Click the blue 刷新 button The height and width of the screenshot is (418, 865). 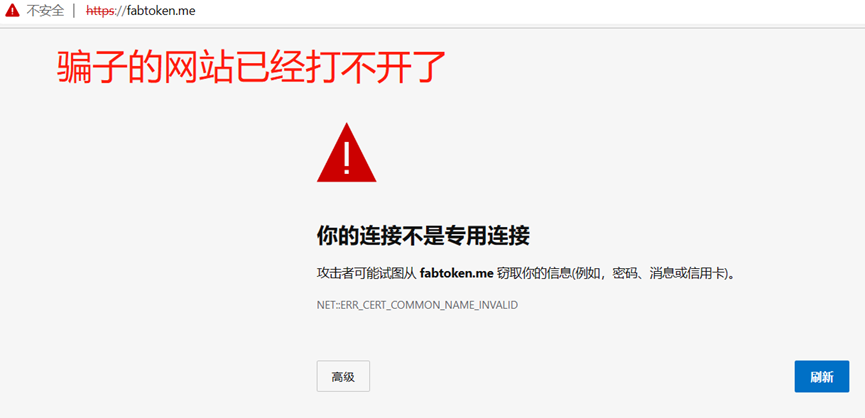[822, 377]
